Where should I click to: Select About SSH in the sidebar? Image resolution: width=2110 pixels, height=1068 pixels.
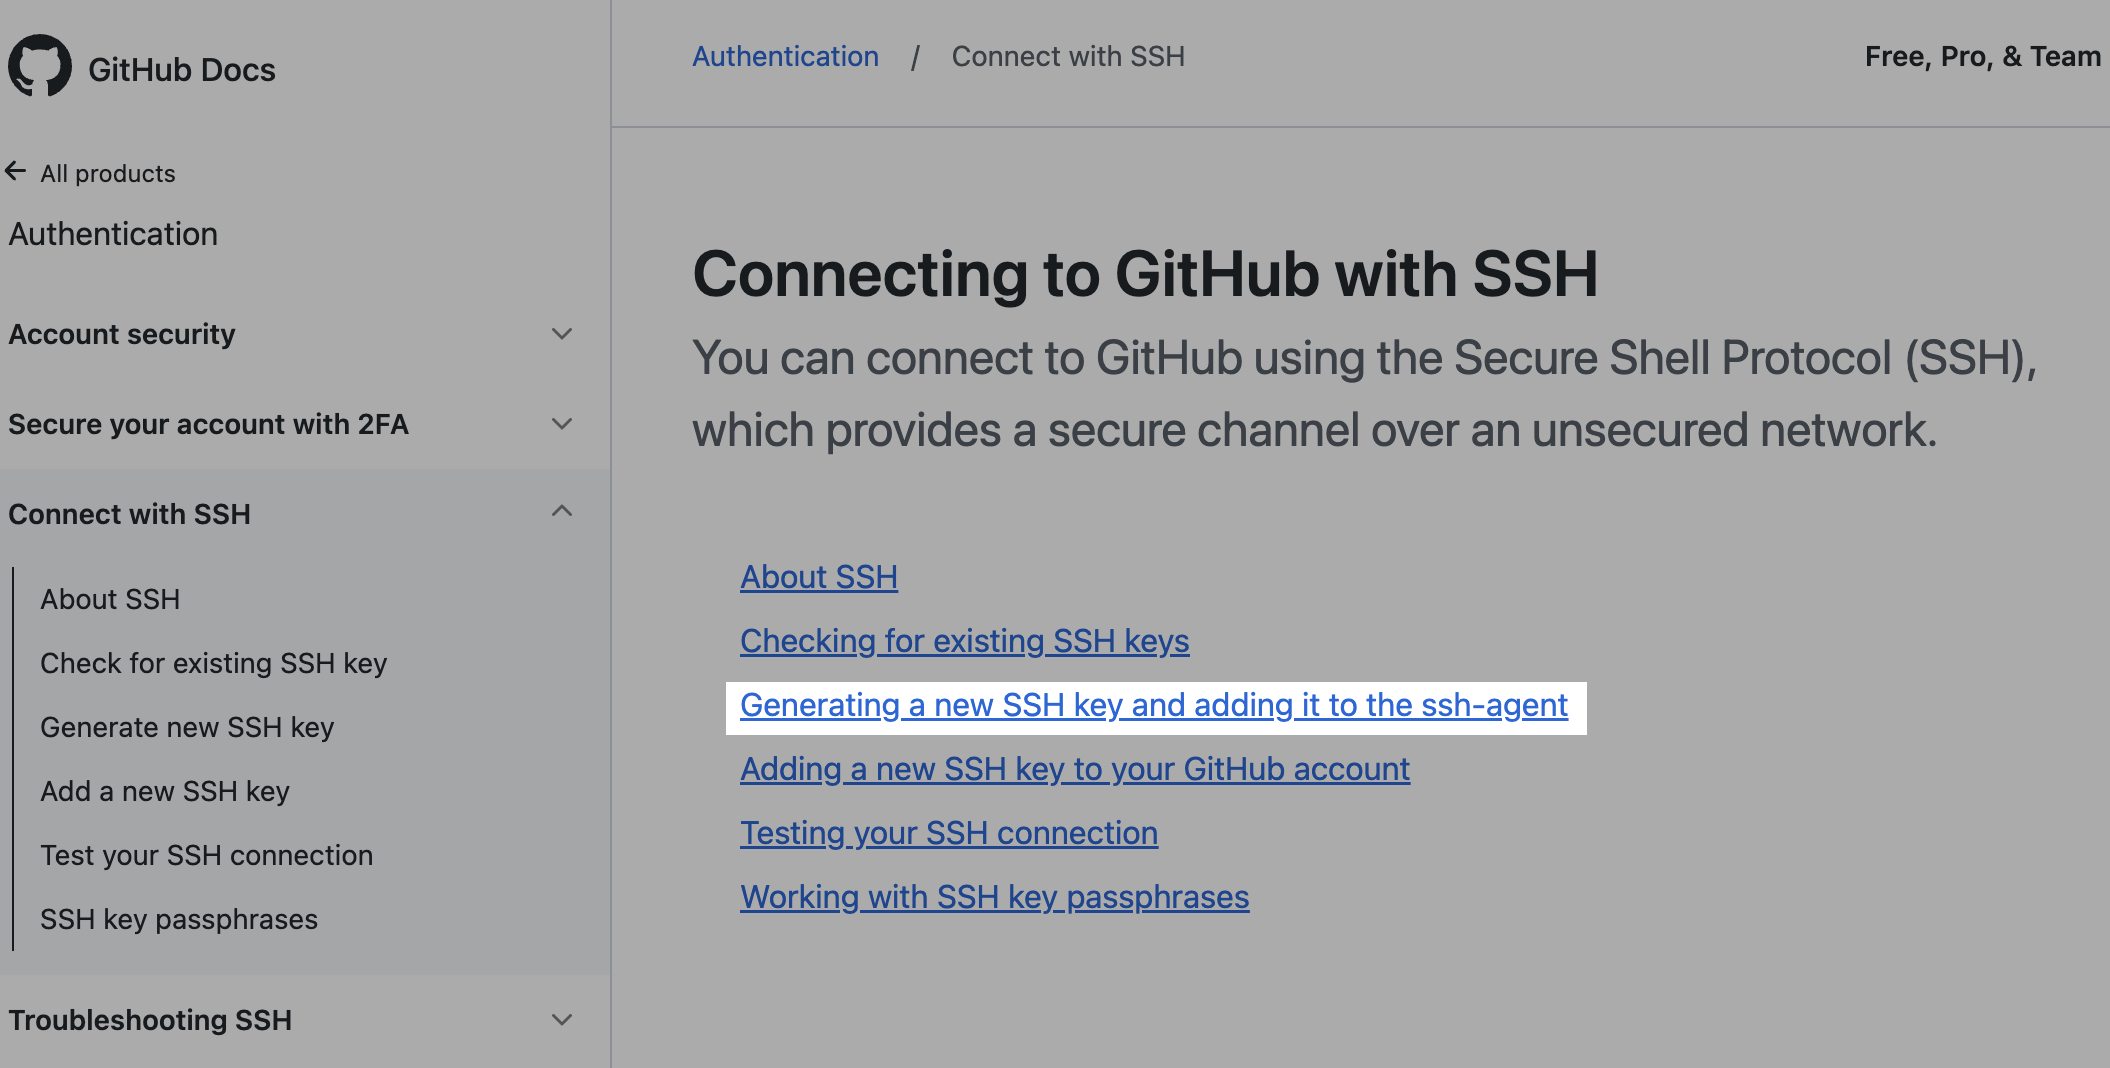tap(110, 599)
